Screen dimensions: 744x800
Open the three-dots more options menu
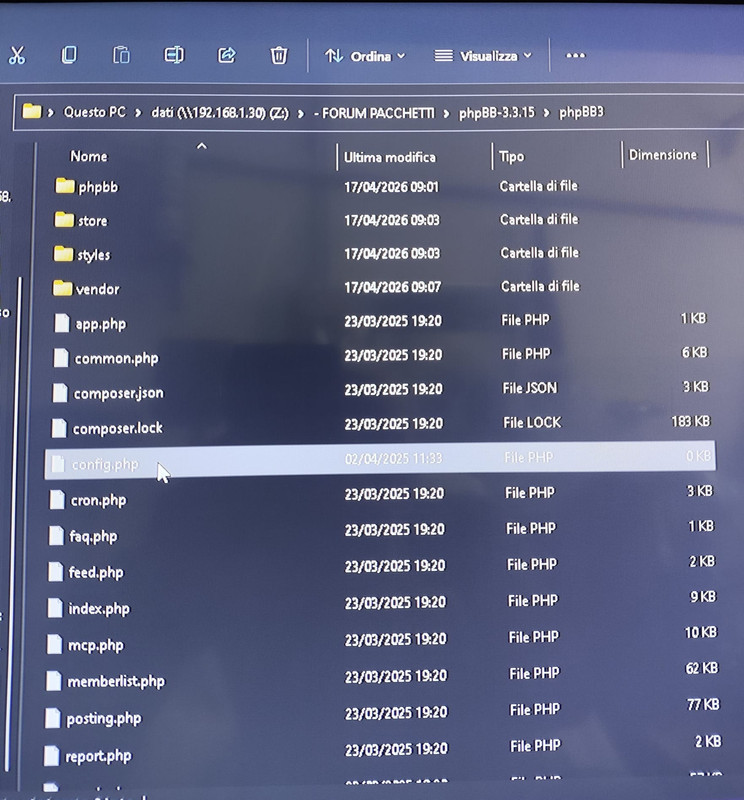[x=576, y=55]
